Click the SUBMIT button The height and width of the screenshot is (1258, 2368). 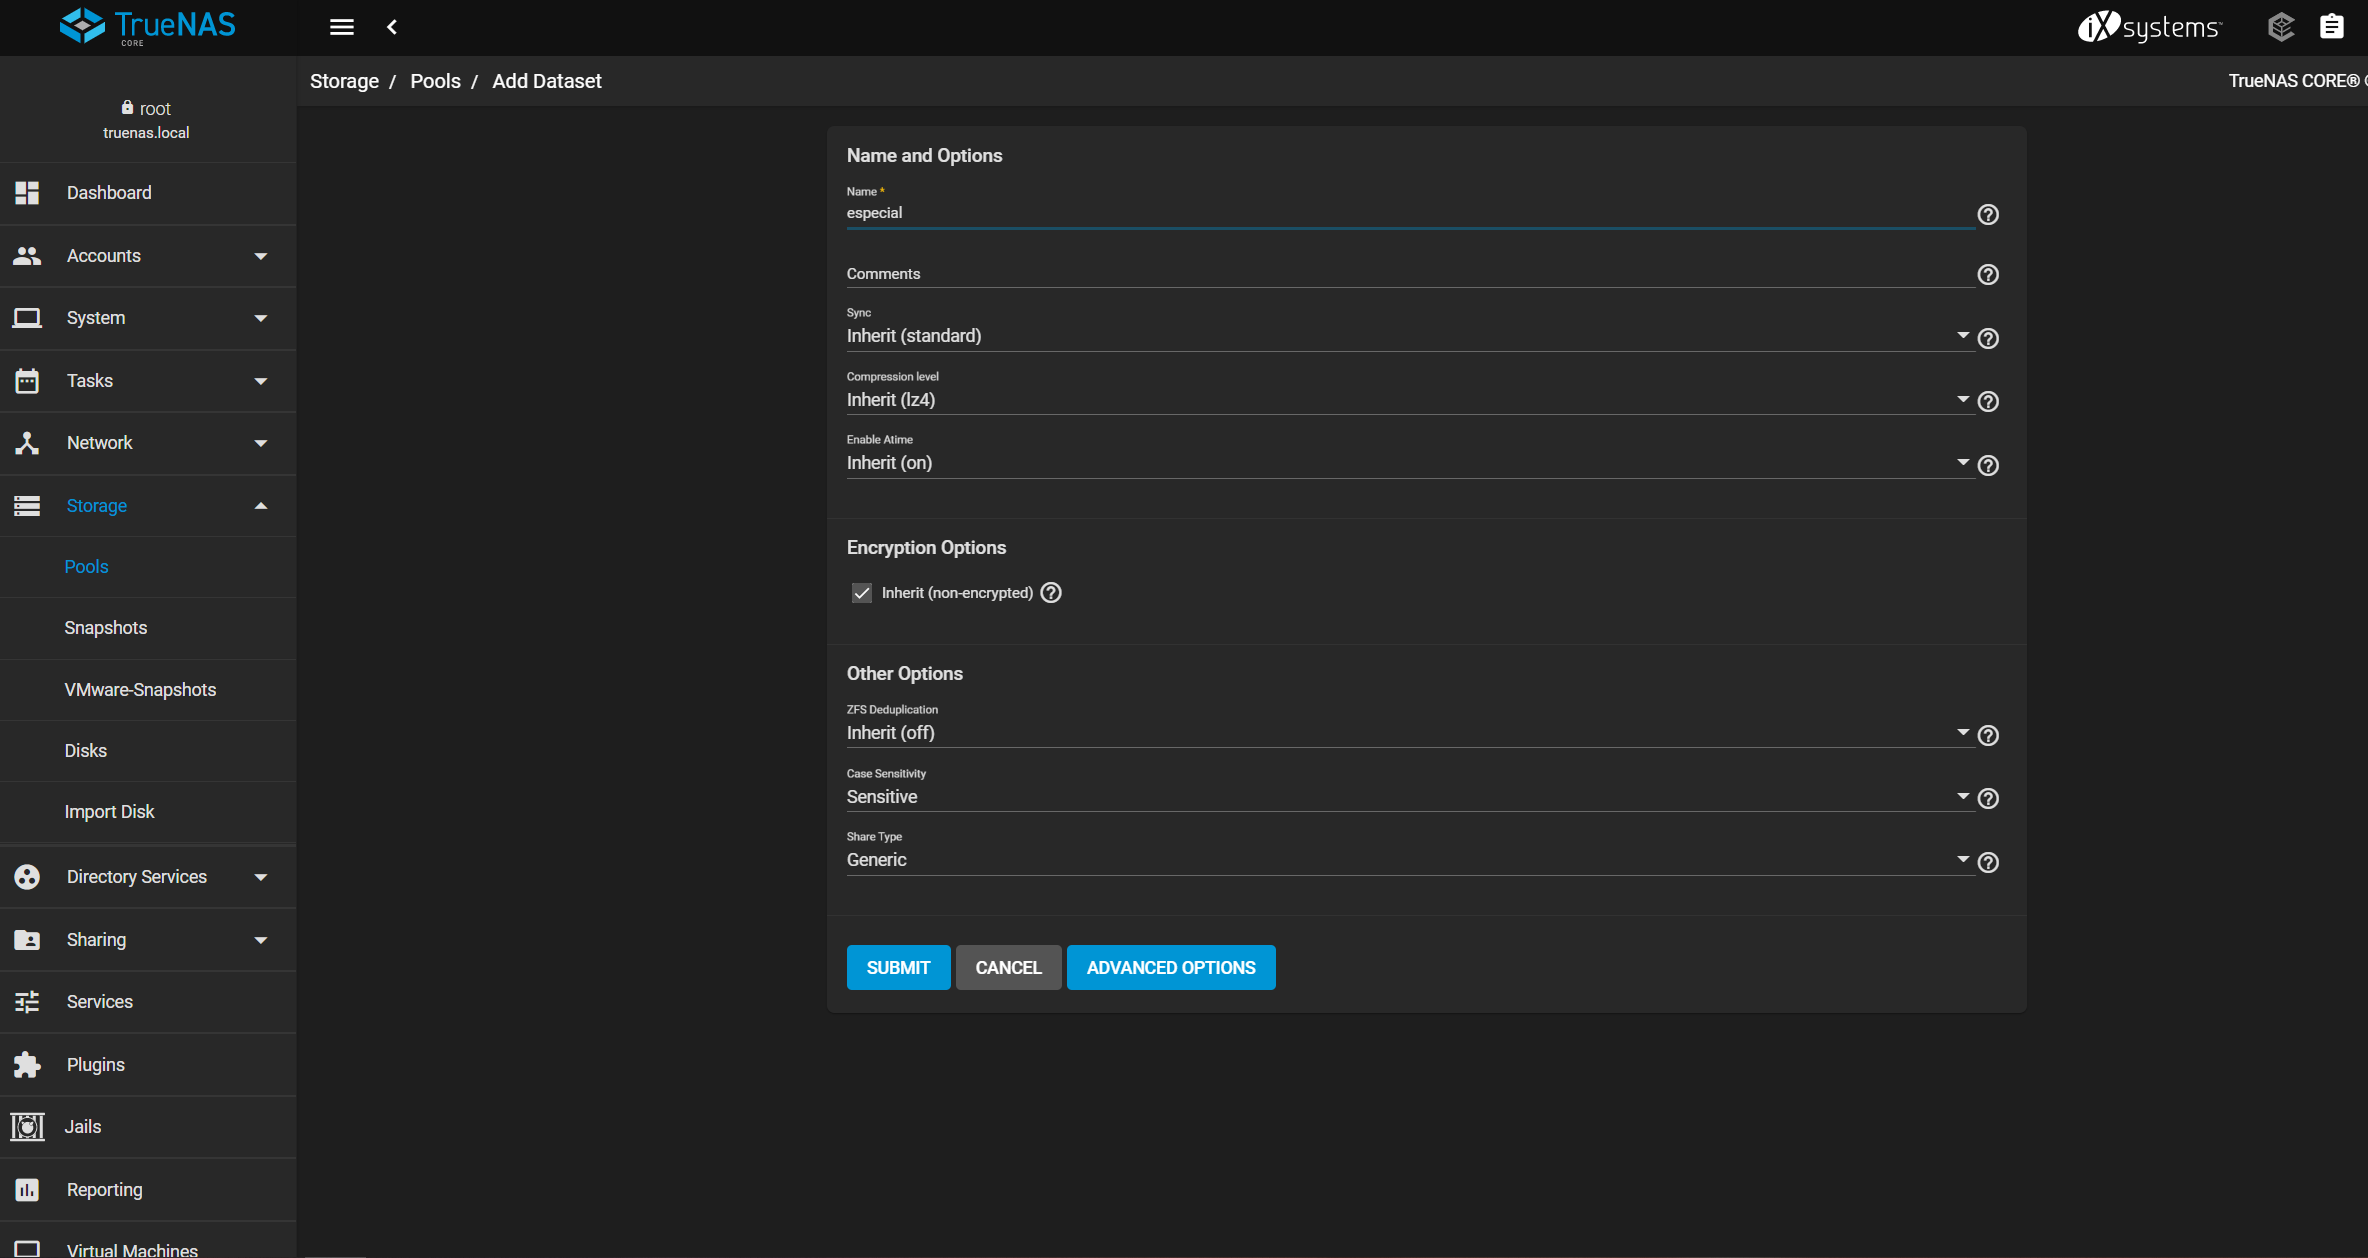click(x=898, y=968)
